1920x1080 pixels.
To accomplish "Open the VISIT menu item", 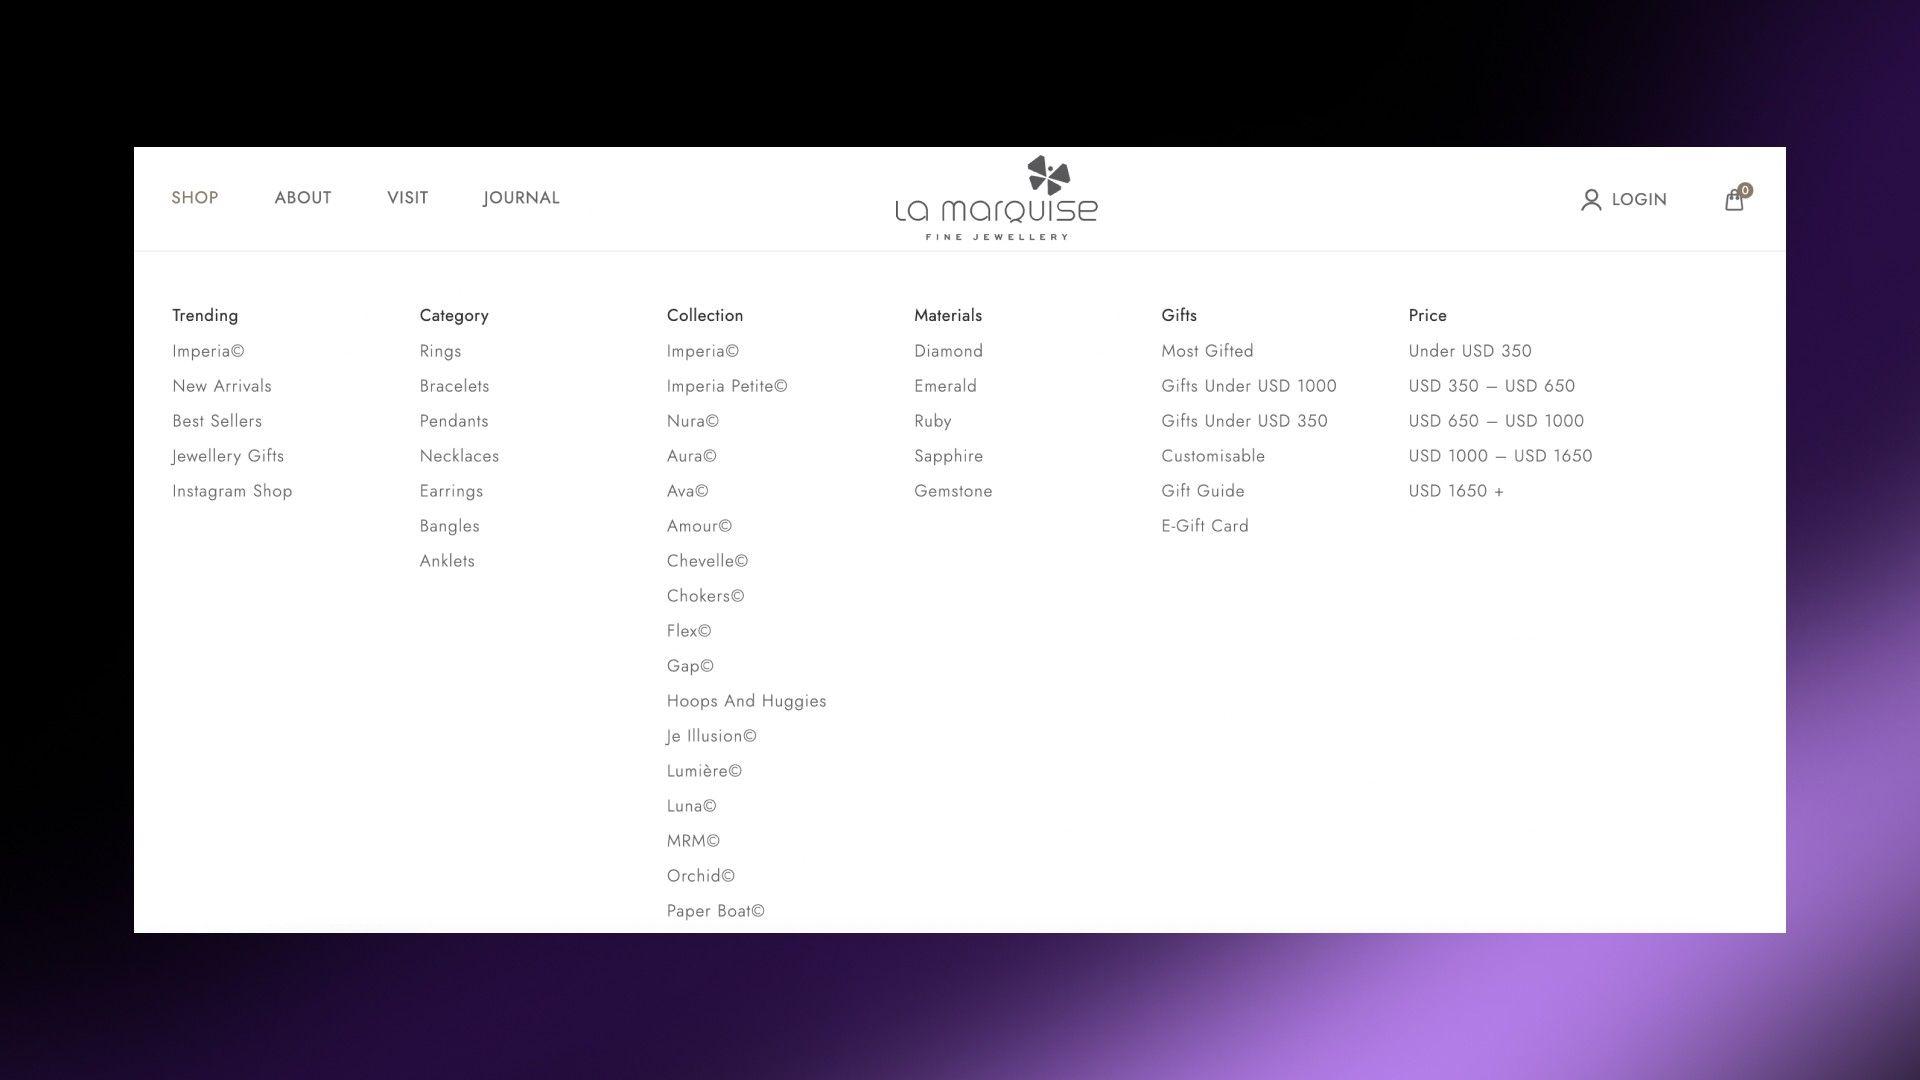I will [407, 198].
